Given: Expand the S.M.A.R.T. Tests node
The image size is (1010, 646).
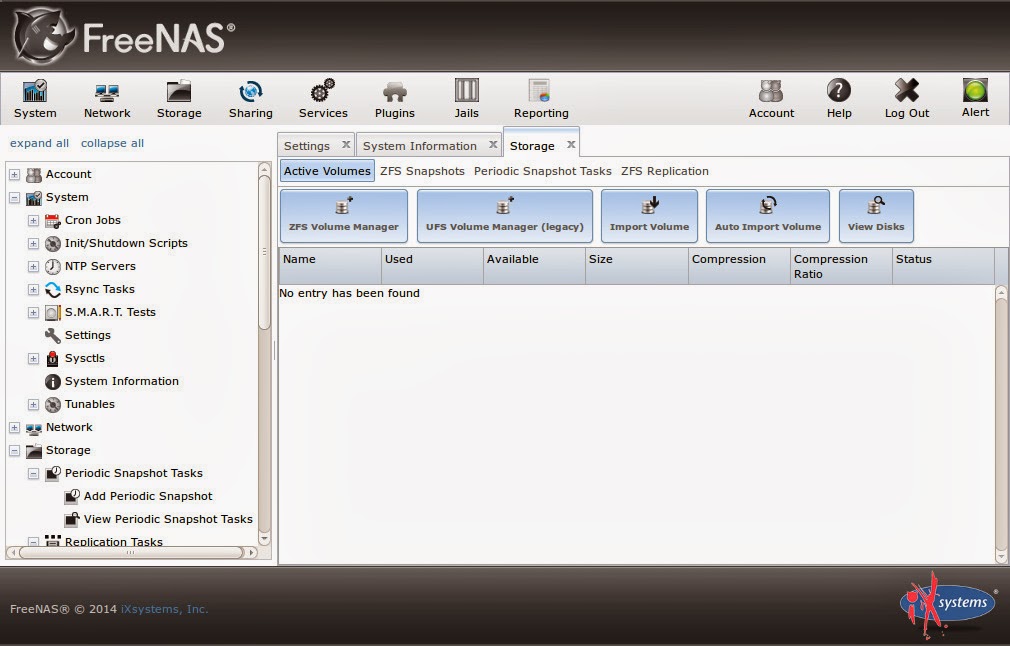Looking at the screenshot, I should (x=33, y=313).
